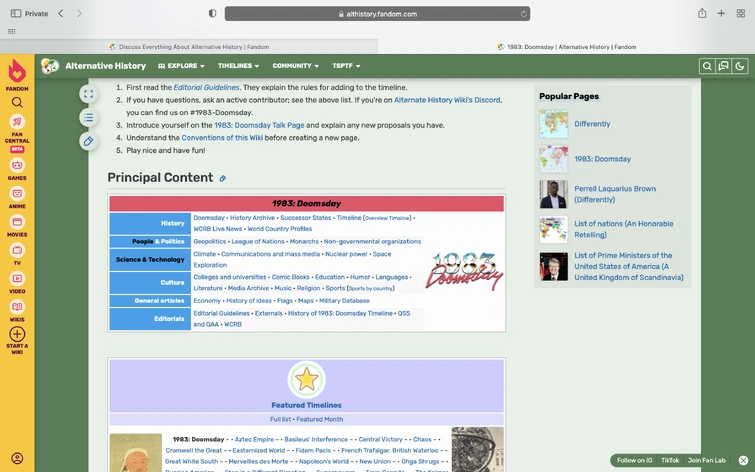Show Safari tab overview grid
This screenshot has width=755, height=472.
(741, 13)
